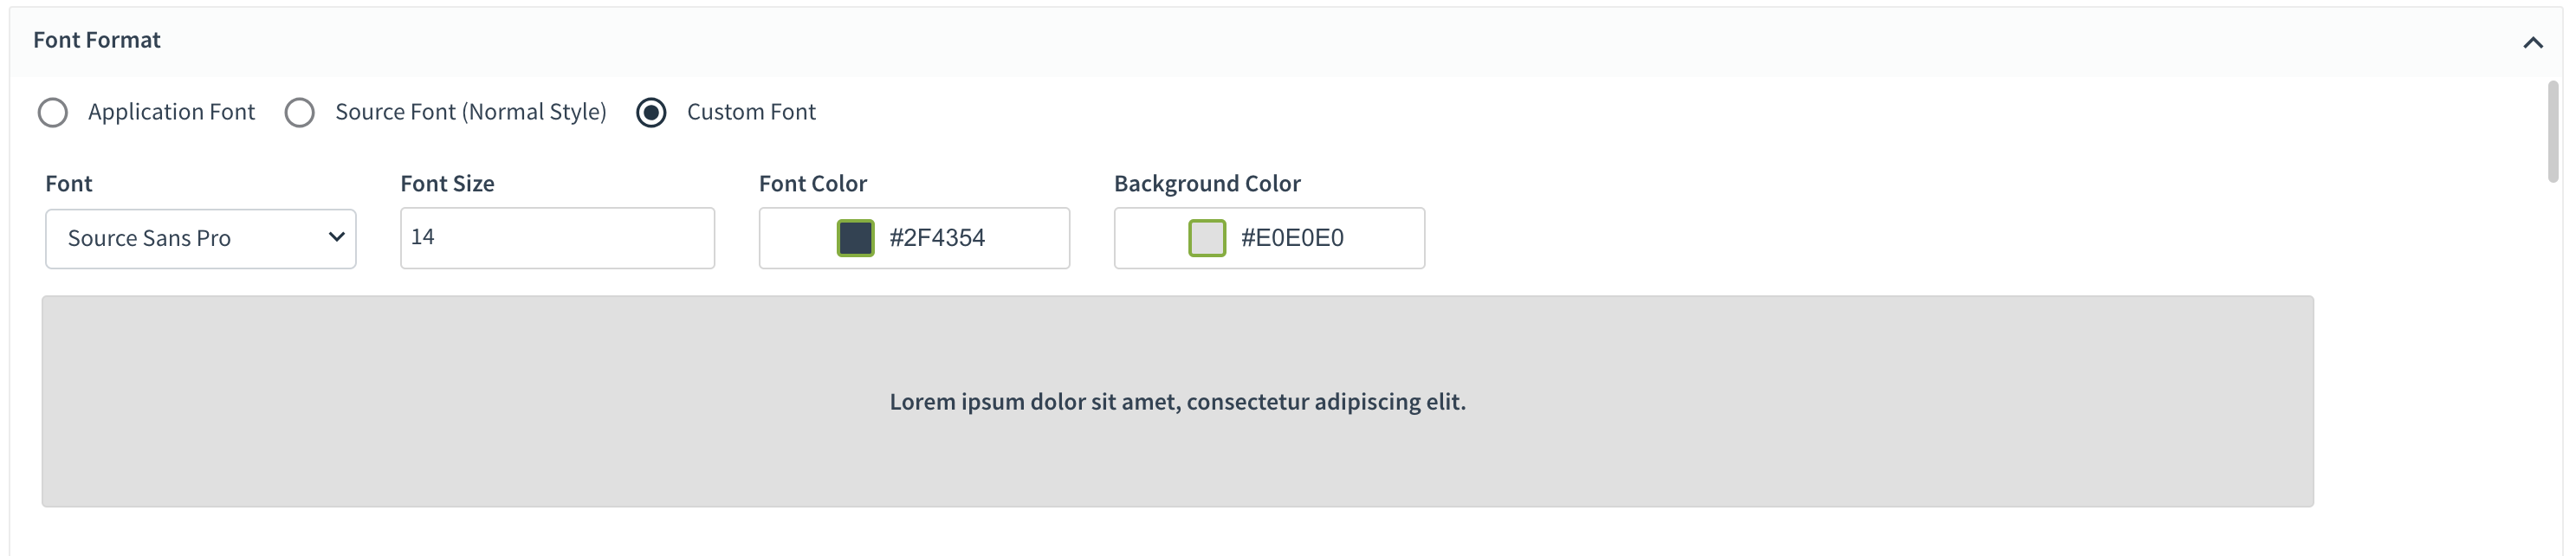Click the gray font preview area

(500, 450)
